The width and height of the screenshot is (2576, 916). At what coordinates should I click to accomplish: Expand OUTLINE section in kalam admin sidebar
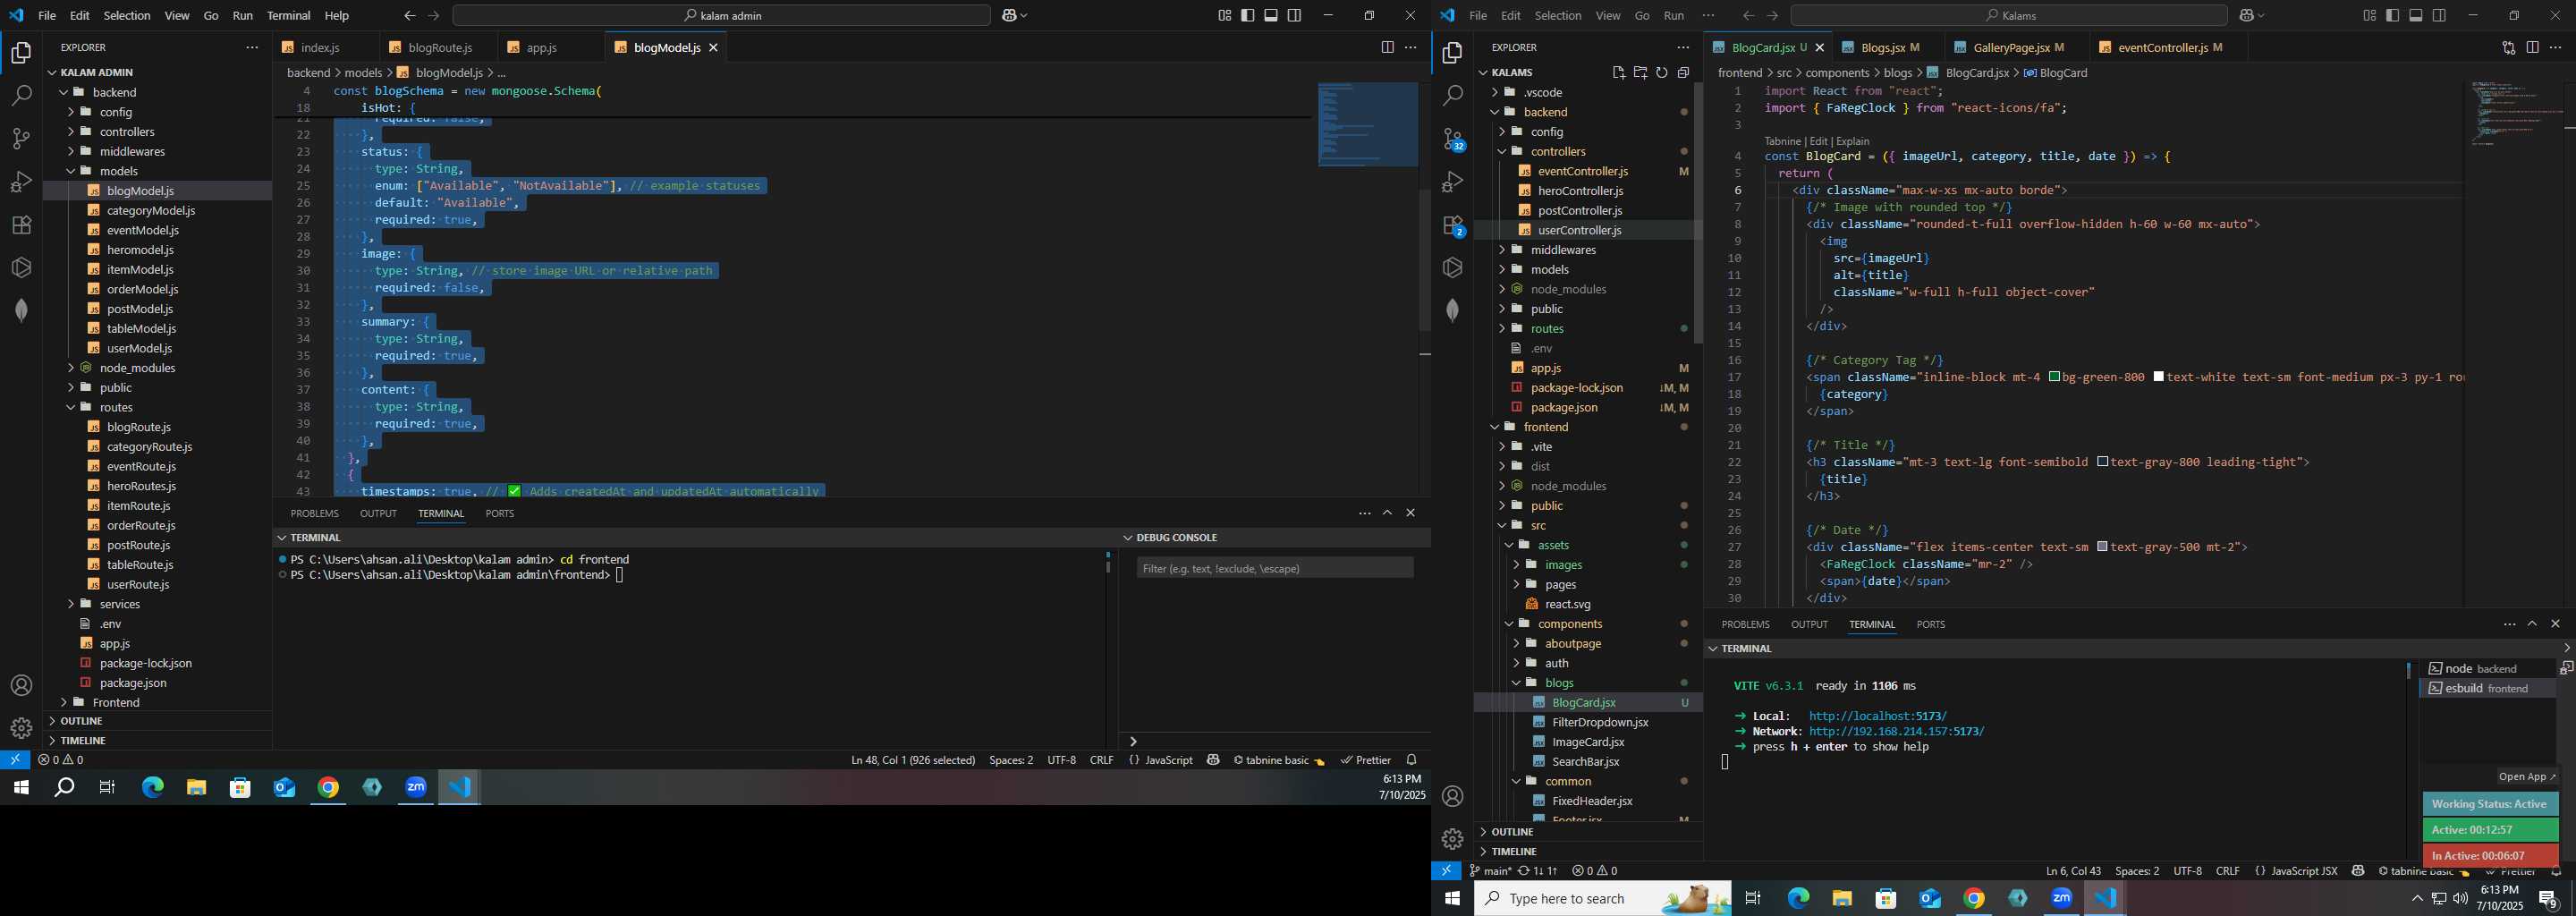point(81,721)
